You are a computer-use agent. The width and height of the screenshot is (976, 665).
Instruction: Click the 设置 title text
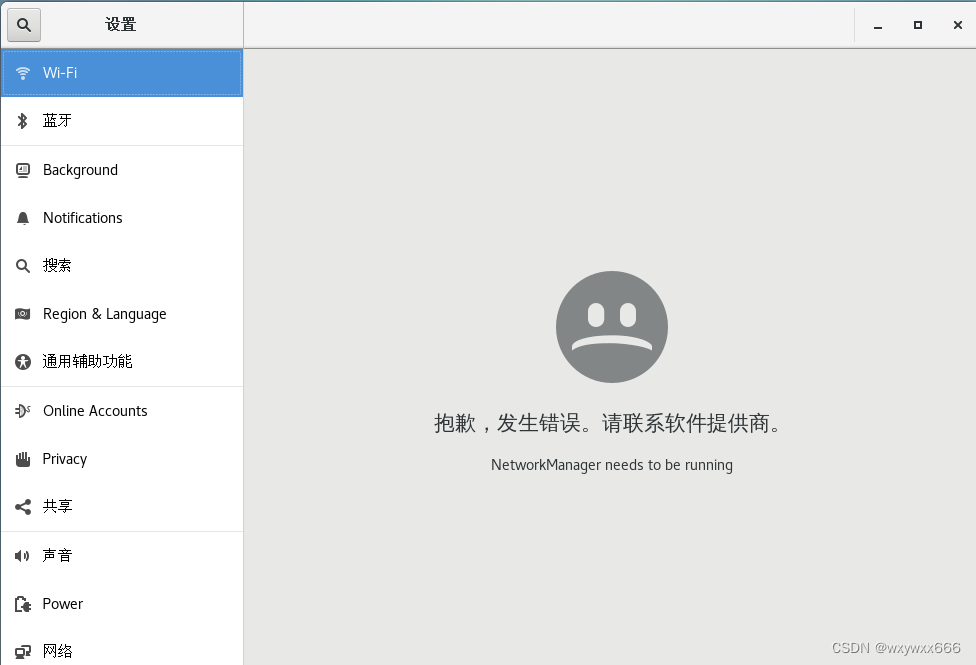[121, 25]
